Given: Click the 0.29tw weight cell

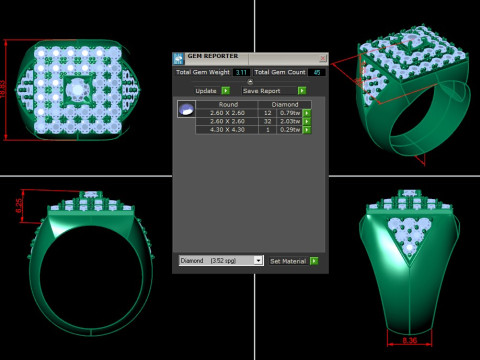Looking at the screenshot, I should [290, 130].
